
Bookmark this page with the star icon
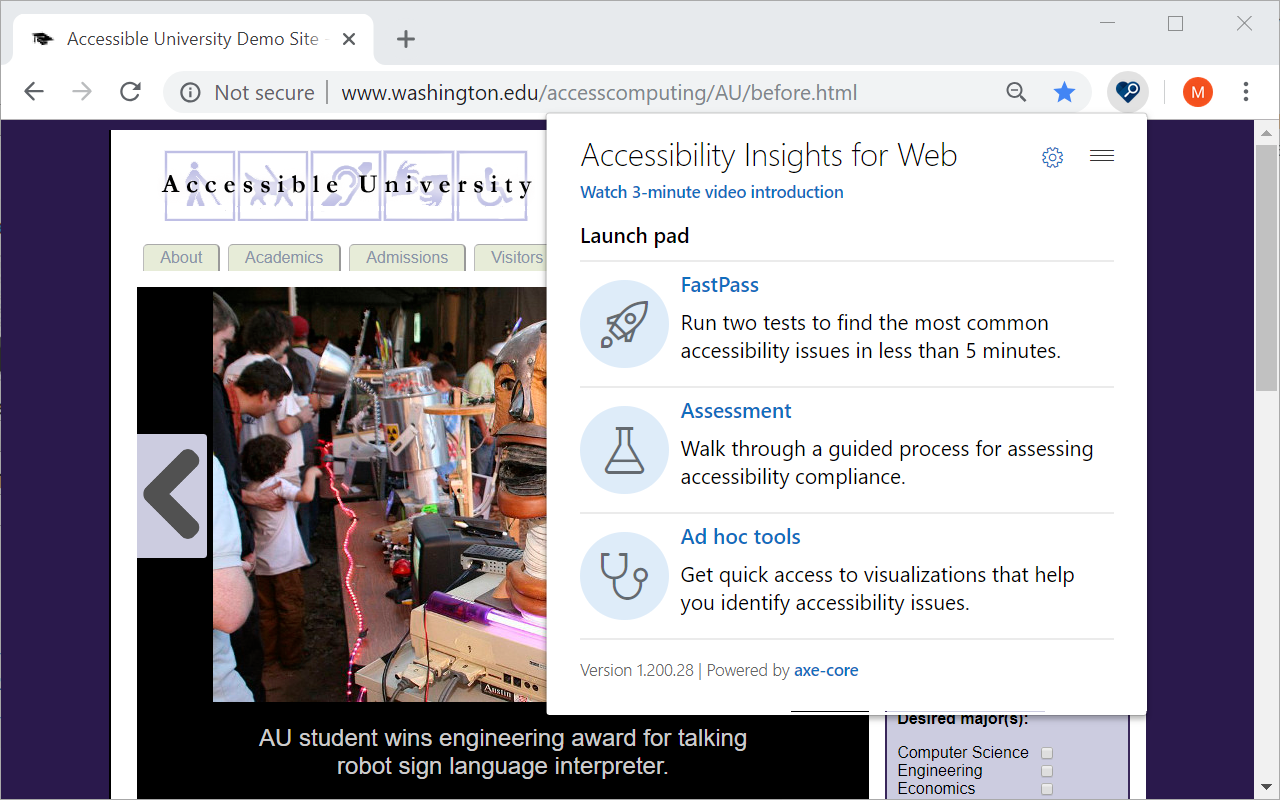point(1064,92)
